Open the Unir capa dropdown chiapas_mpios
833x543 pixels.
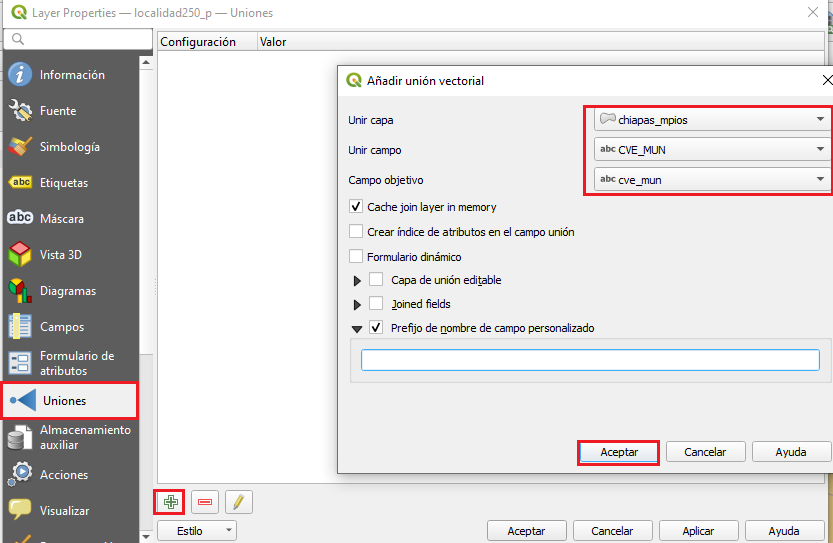coord(707,120)
